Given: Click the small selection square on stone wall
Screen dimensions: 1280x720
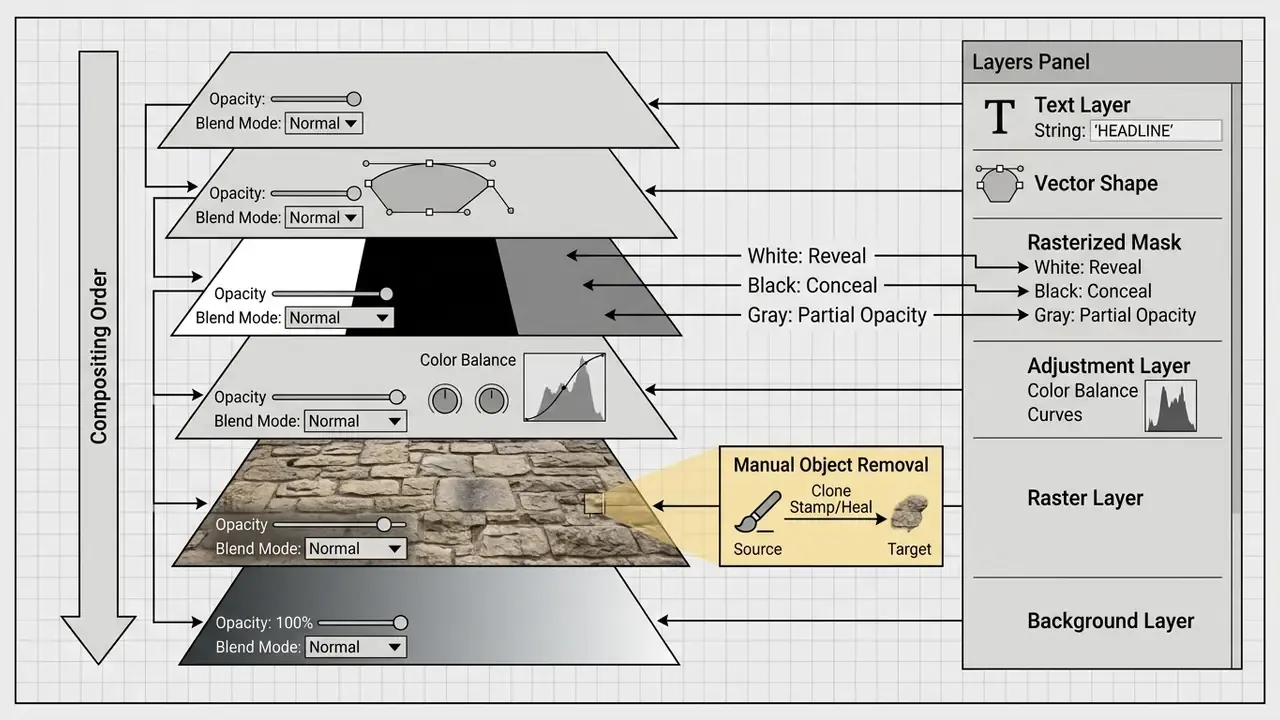Looking at the screenshot, I should click(x=593, y=504).
